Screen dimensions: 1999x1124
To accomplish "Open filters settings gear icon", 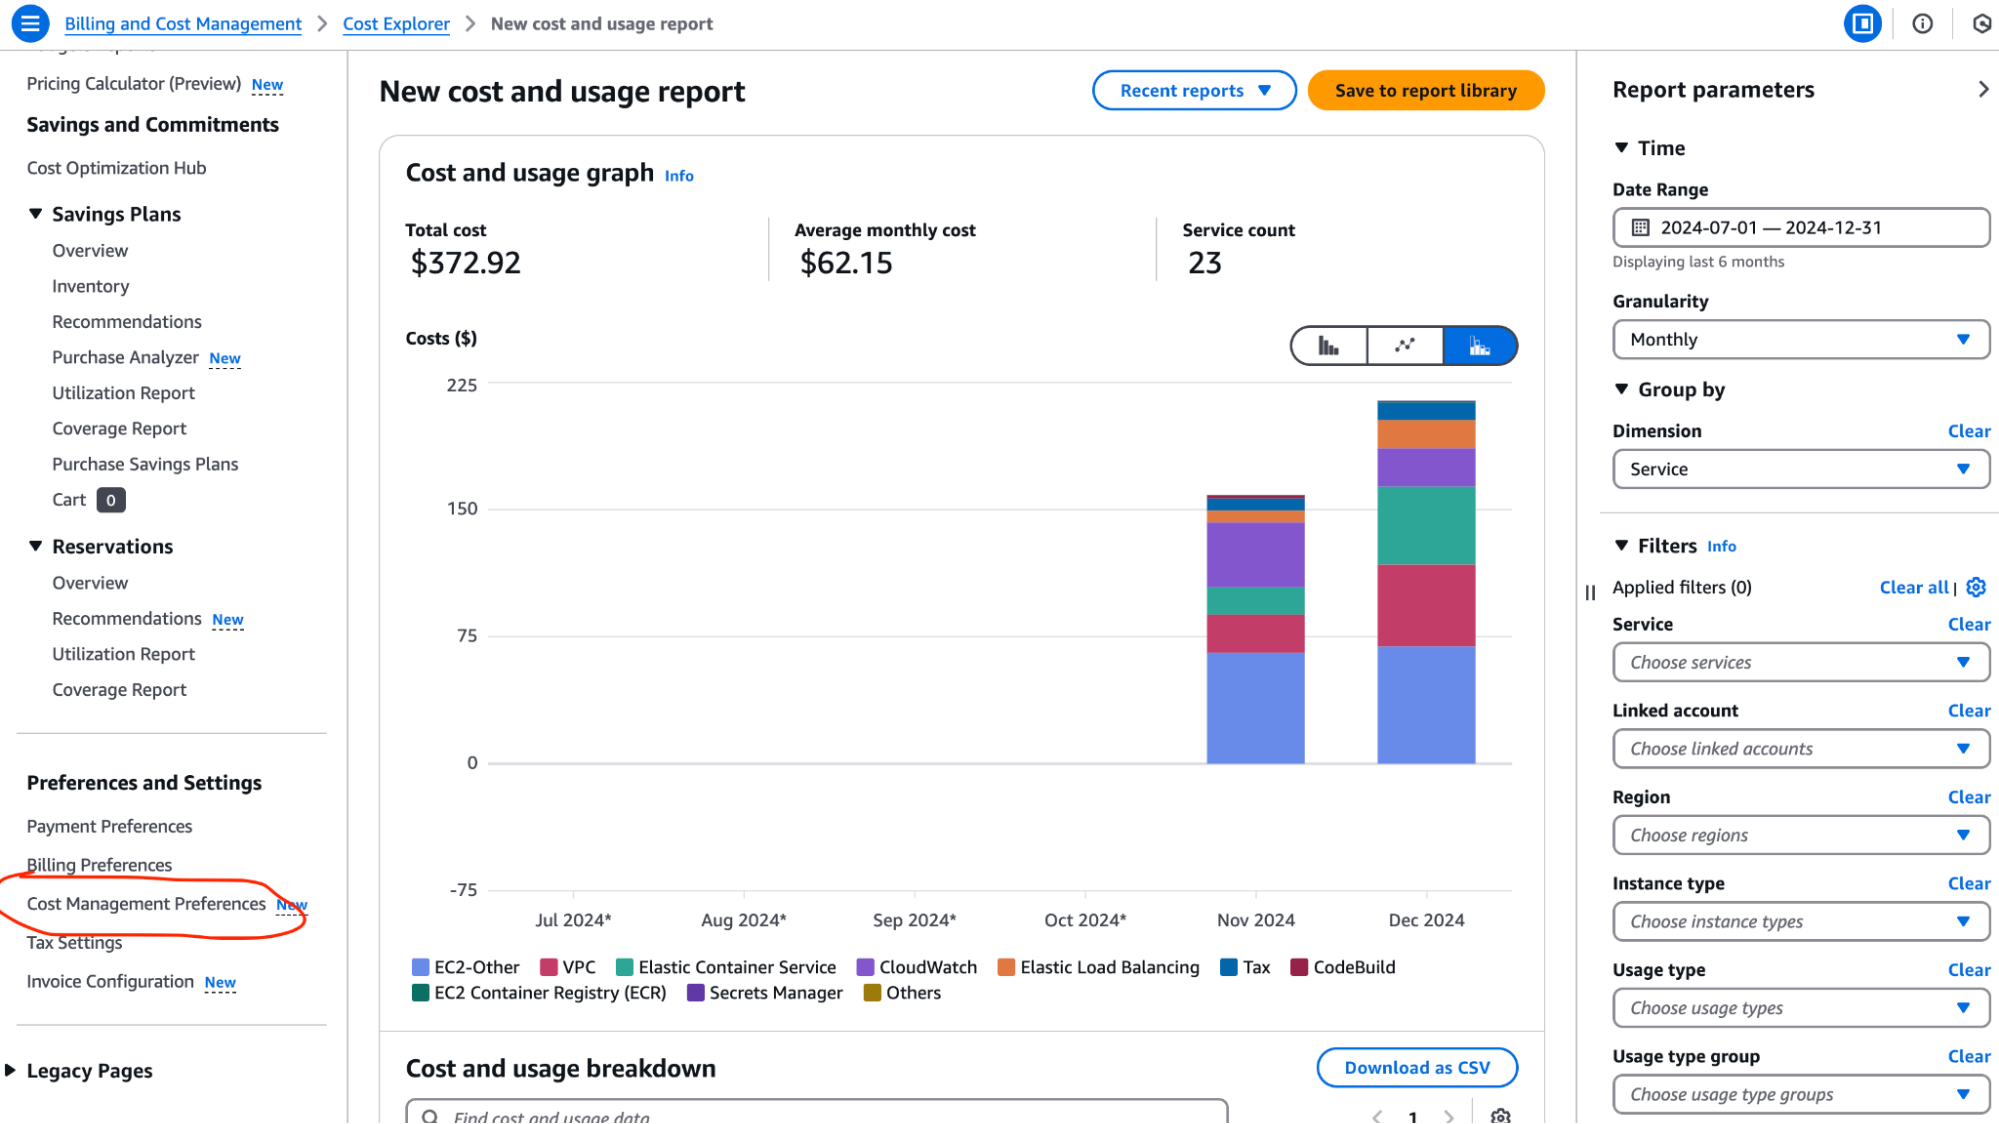I will [1976, 587].
